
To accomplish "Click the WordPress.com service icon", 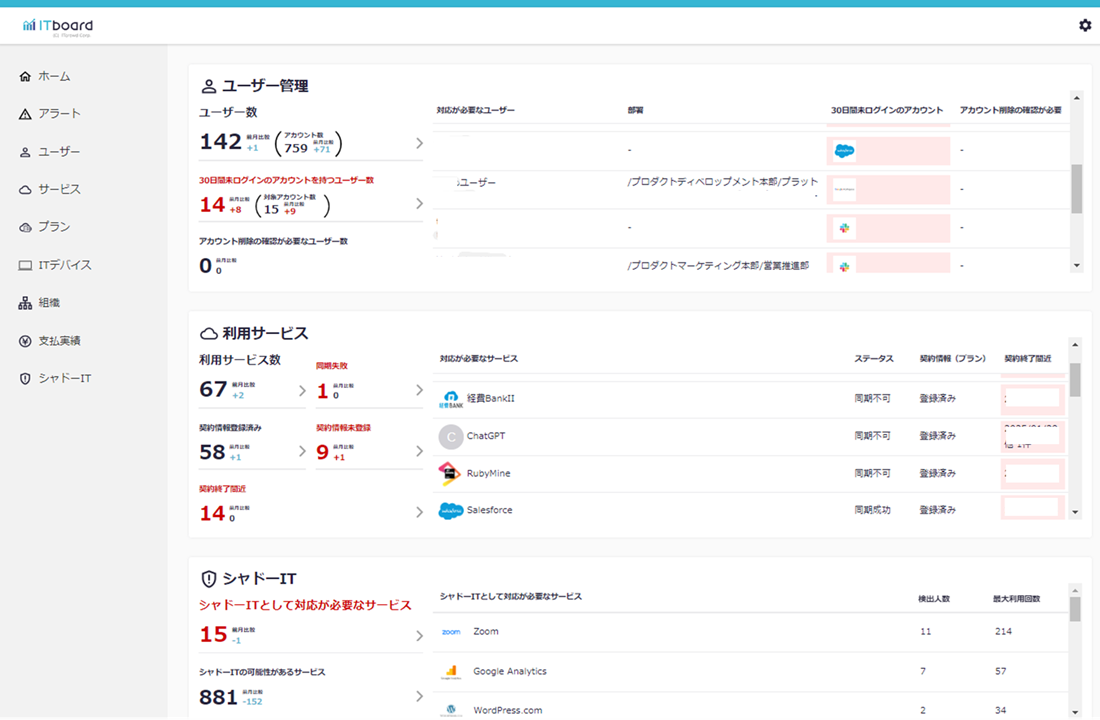I will coord(450,709).
